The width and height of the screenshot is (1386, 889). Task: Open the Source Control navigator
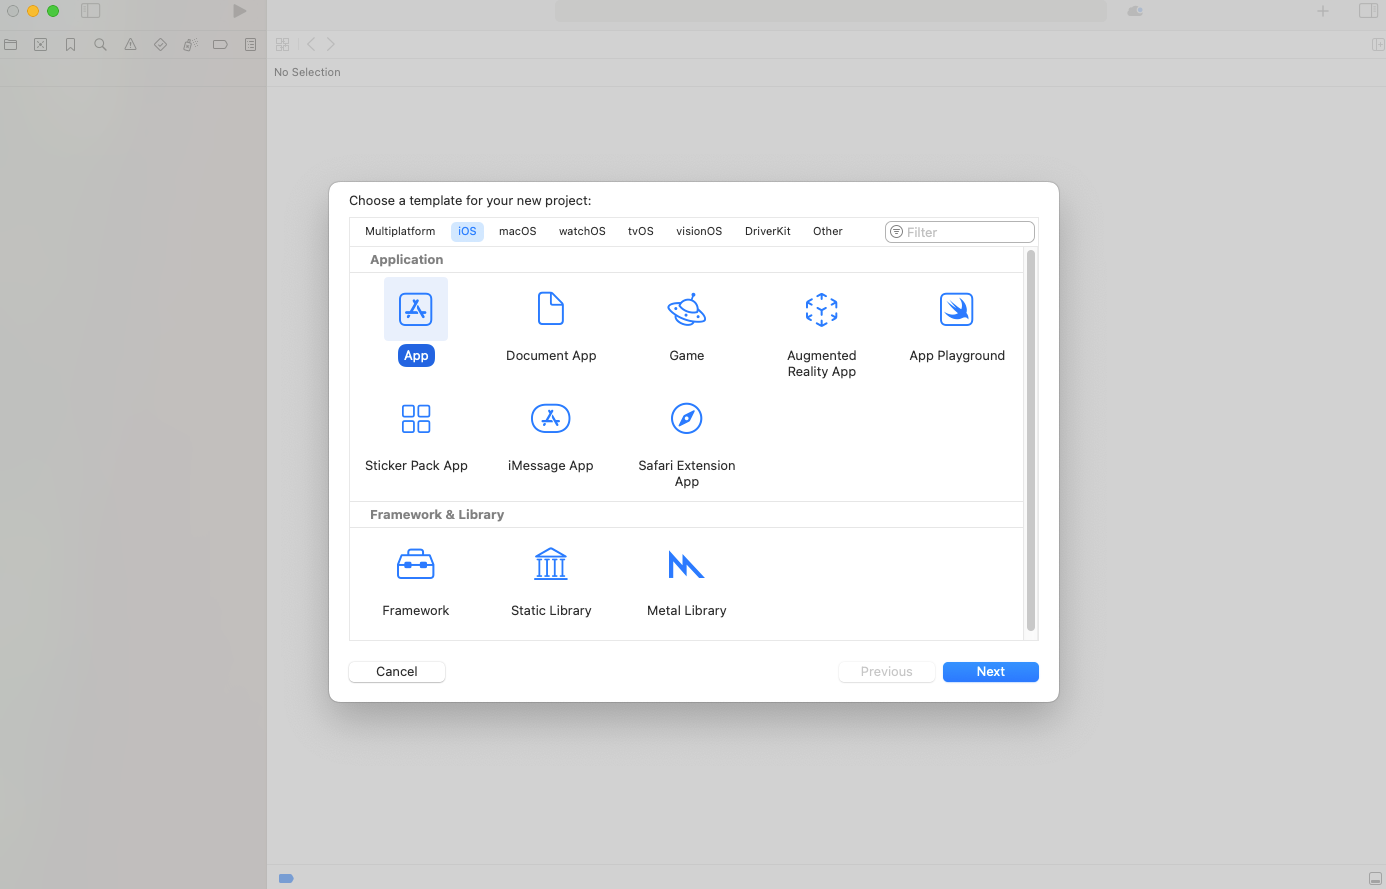(41, 45)
